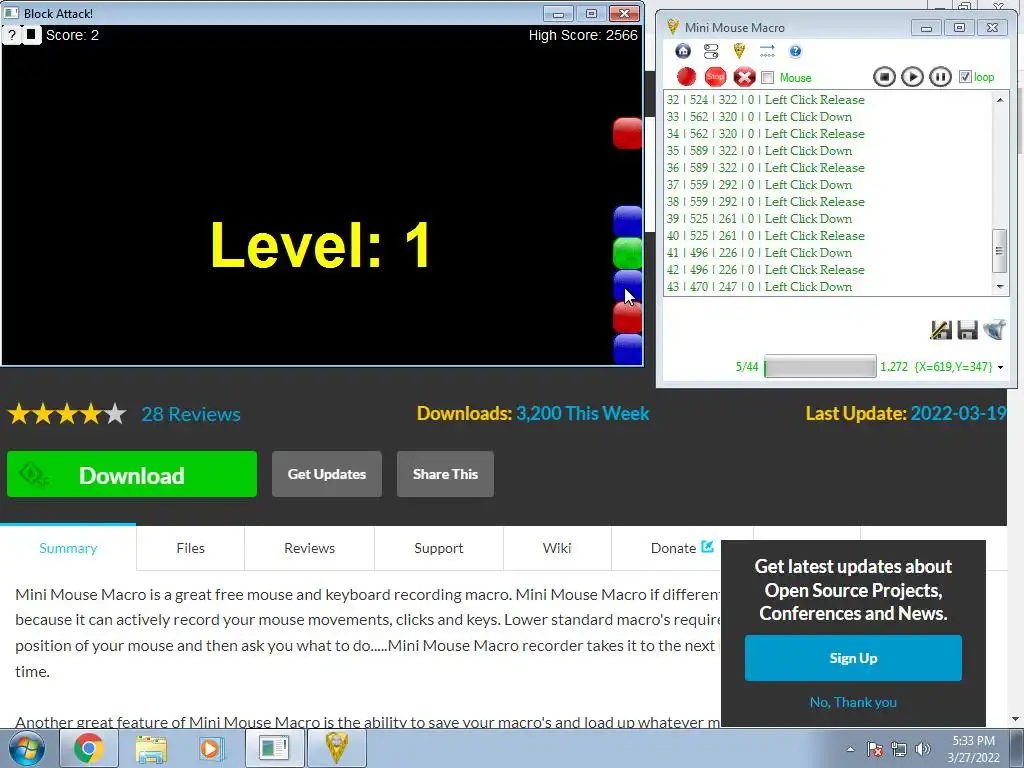Click the volume speaker tray icon
1024x768 pixels.
click(x=923, y=749)
